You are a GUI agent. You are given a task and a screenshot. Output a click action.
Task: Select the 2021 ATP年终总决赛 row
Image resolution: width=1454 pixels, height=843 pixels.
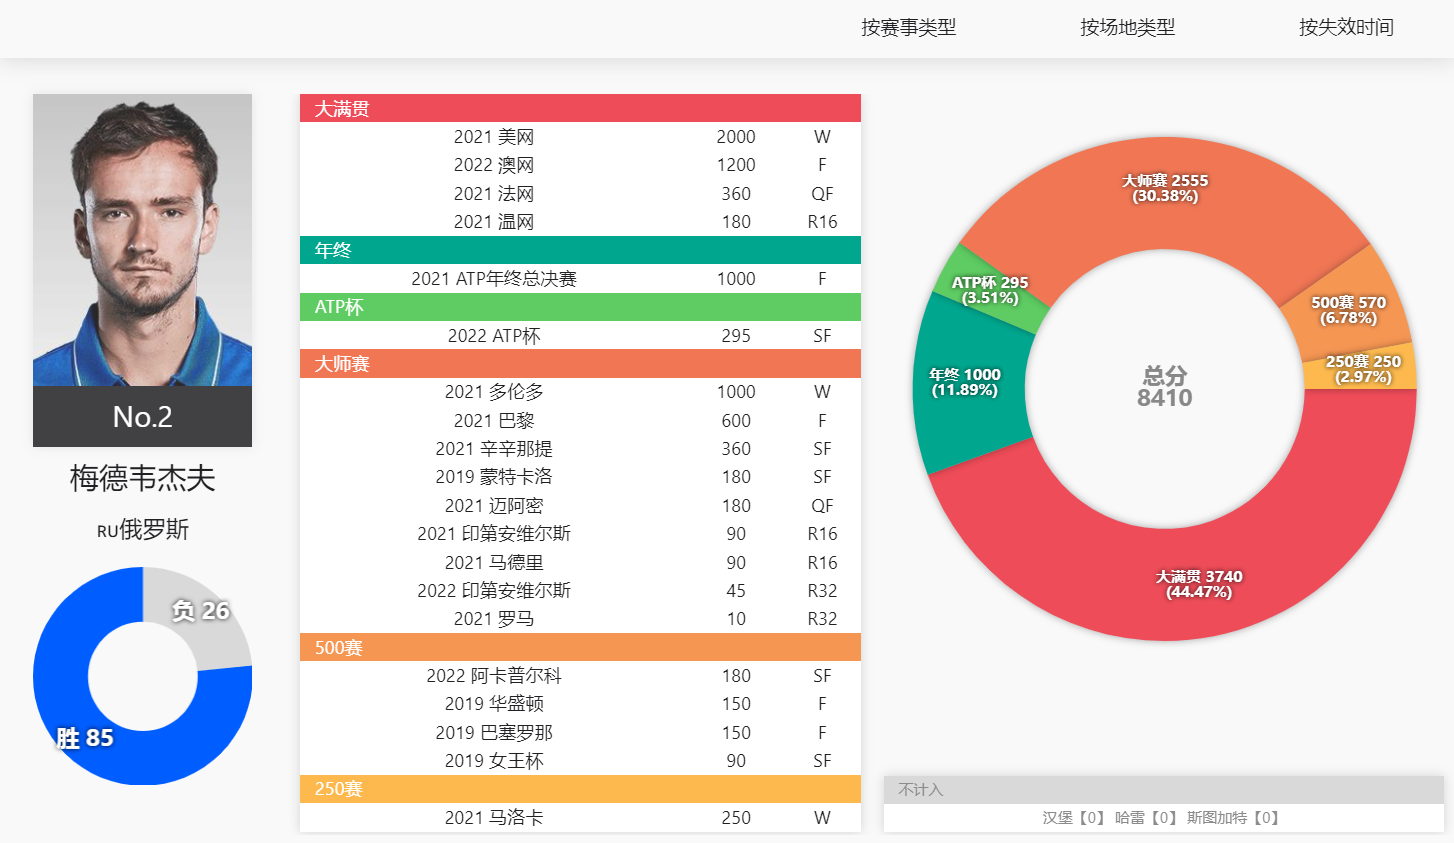[580, 279]
